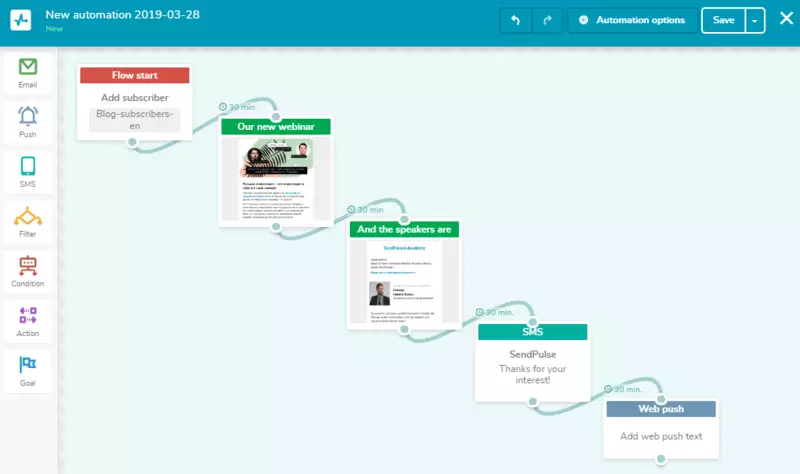Click Our new webinar output connector dot
The height and width of the screenshot is (474, 800).
[276, 227]
